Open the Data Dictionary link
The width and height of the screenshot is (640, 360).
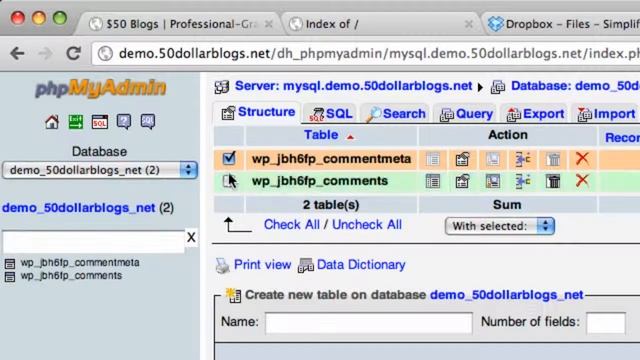coord(361,264)
